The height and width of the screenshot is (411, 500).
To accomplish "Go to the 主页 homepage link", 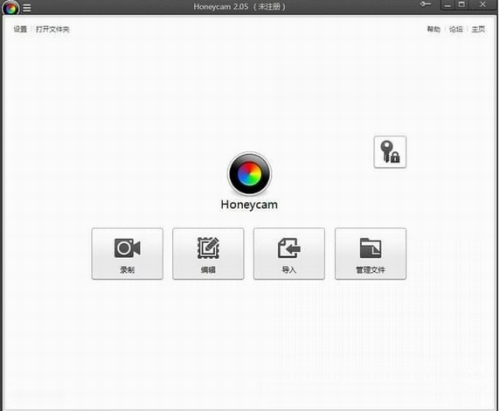I will [x=478, y=29].
